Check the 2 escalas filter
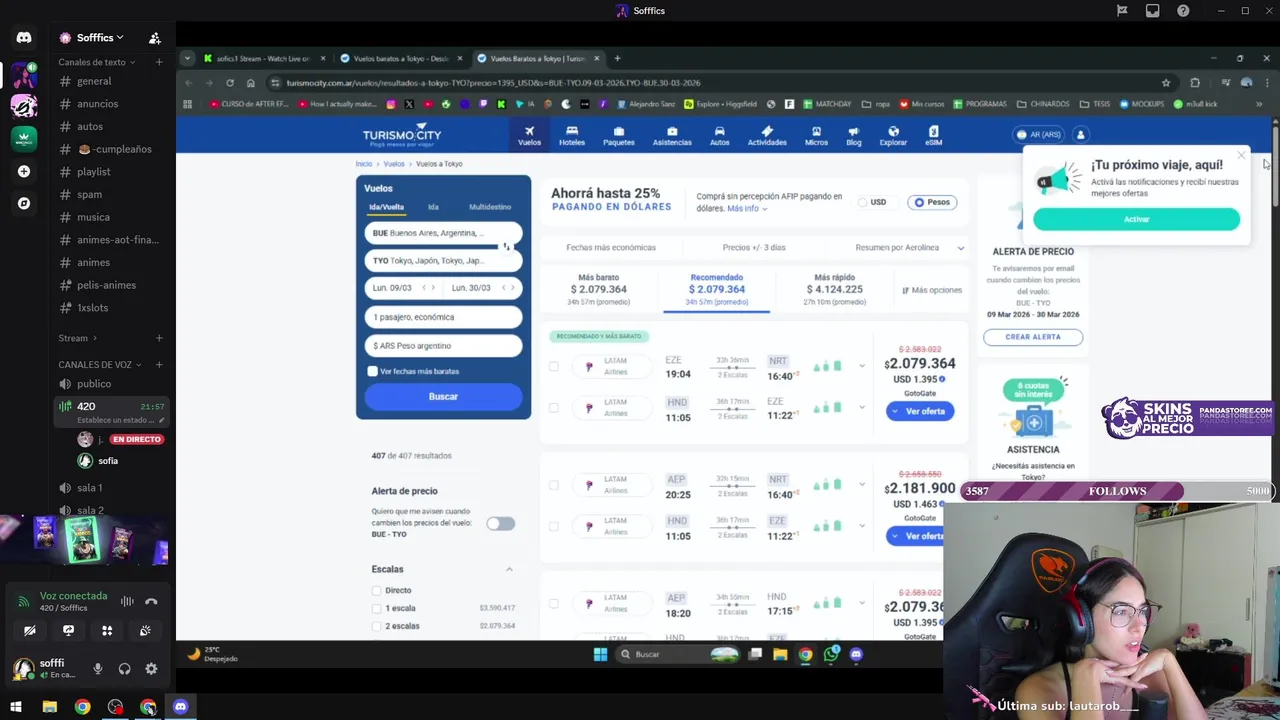The width and height of the screenshot is (1280, 720). tap(376, 626)
